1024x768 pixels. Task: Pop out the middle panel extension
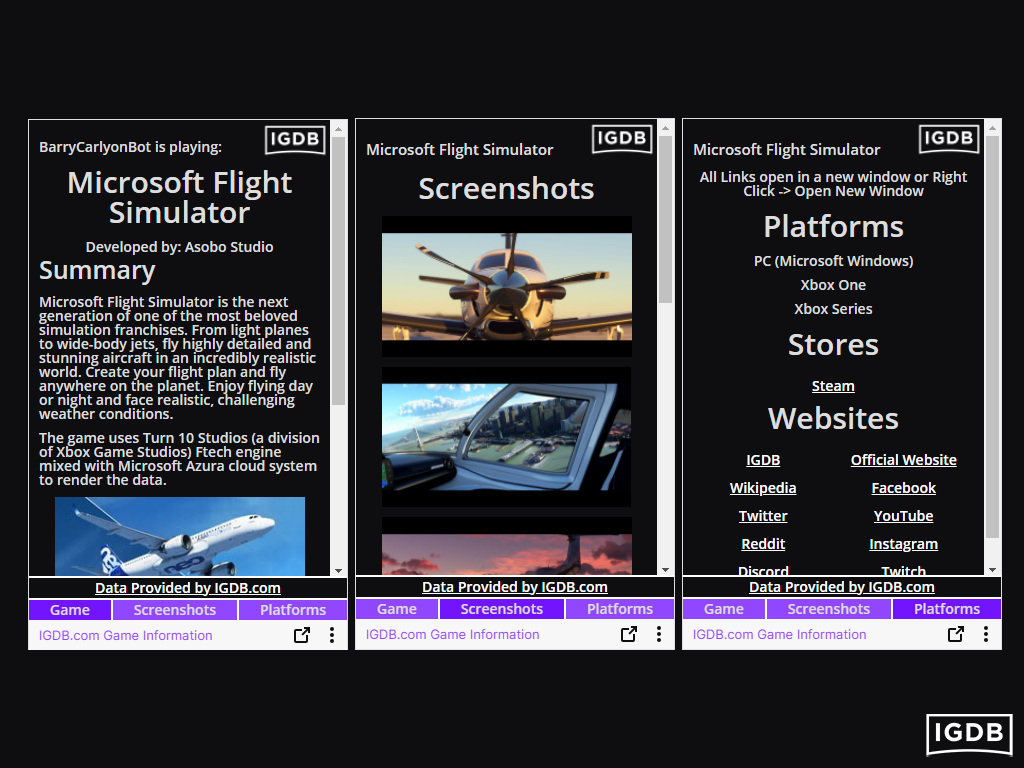(628, 633)
